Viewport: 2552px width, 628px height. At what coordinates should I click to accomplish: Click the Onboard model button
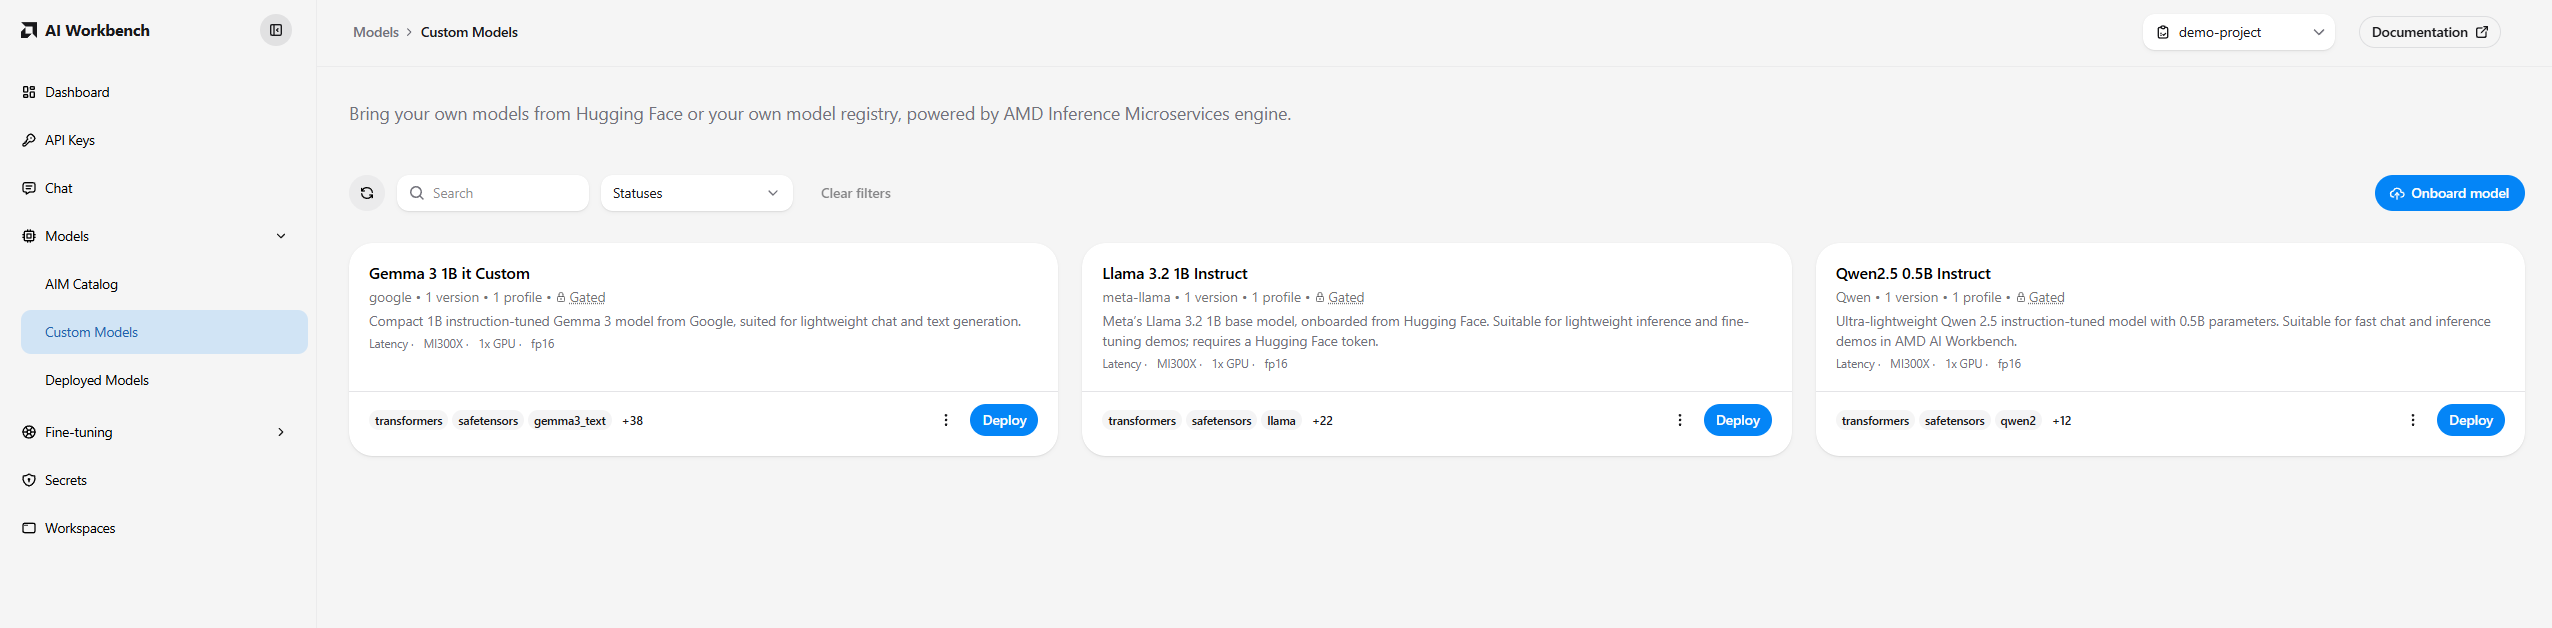coord(2450,193)
